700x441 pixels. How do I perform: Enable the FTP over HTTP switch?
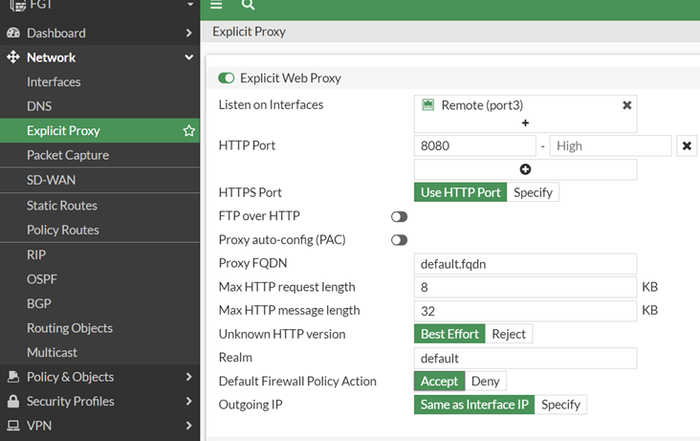(399, 216)
